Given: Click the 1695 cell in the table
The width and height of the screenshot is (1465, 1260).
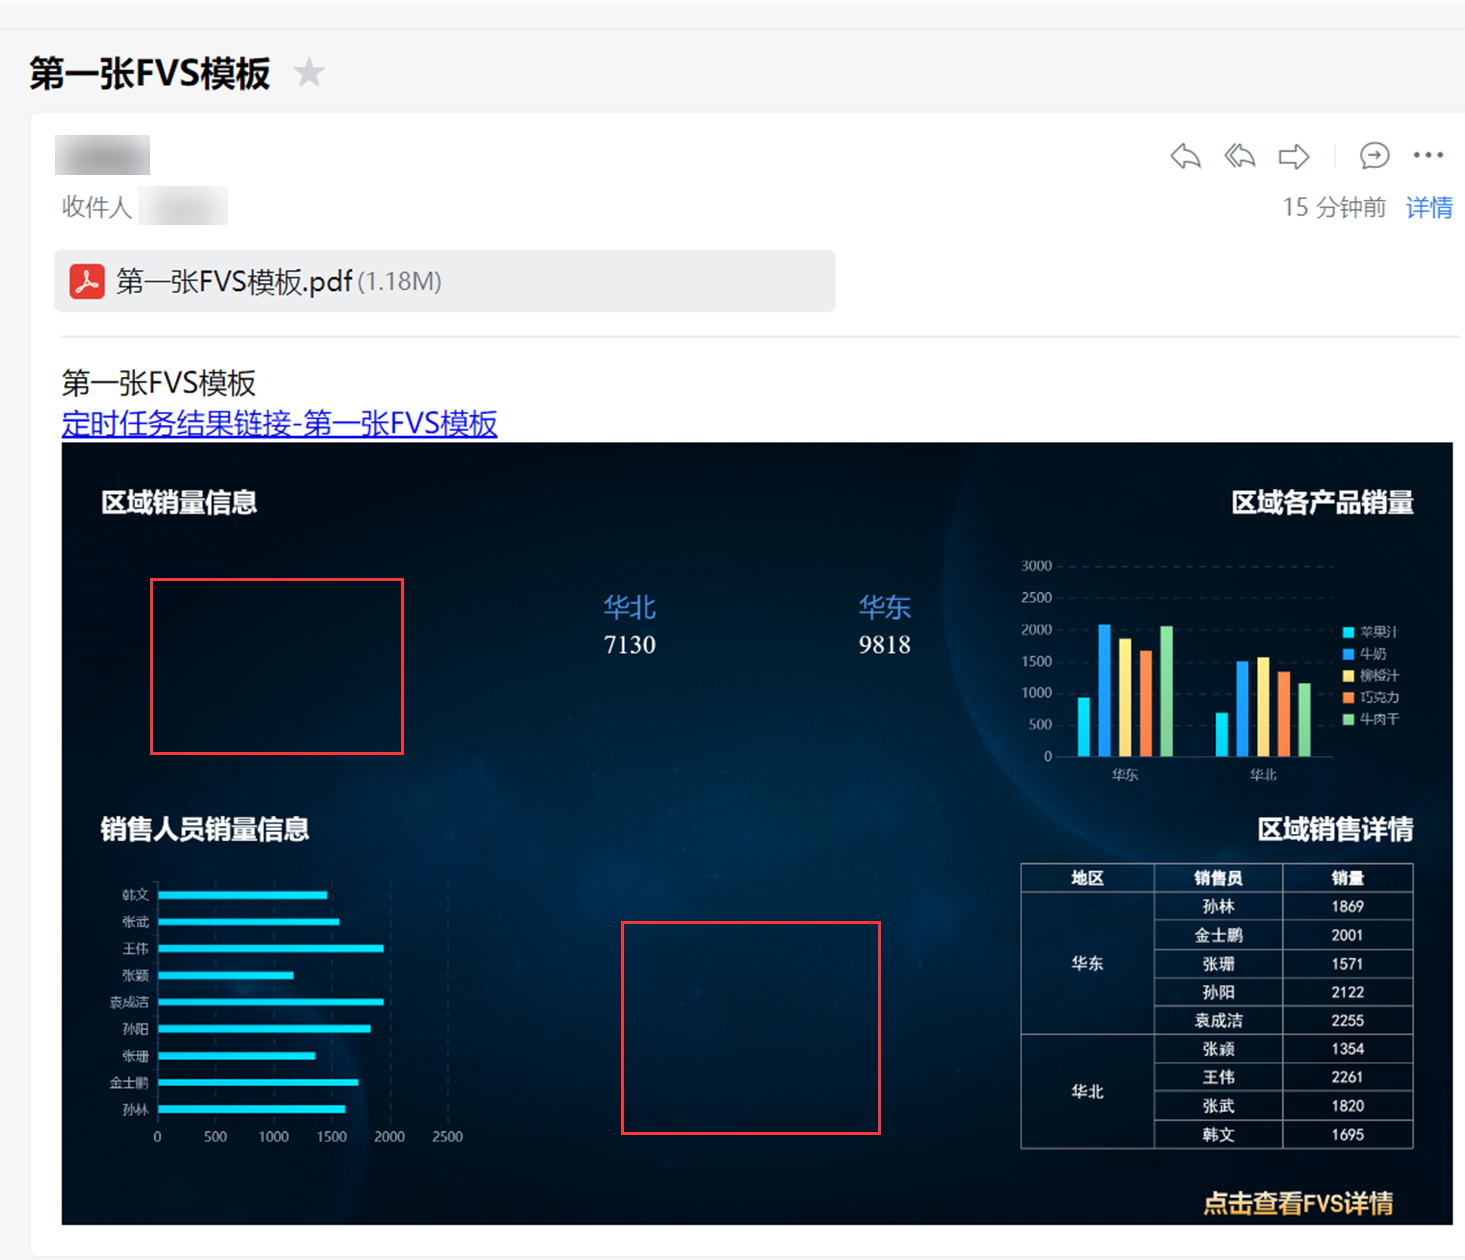Looking at the screenshot, I should coord(1348,1135).
